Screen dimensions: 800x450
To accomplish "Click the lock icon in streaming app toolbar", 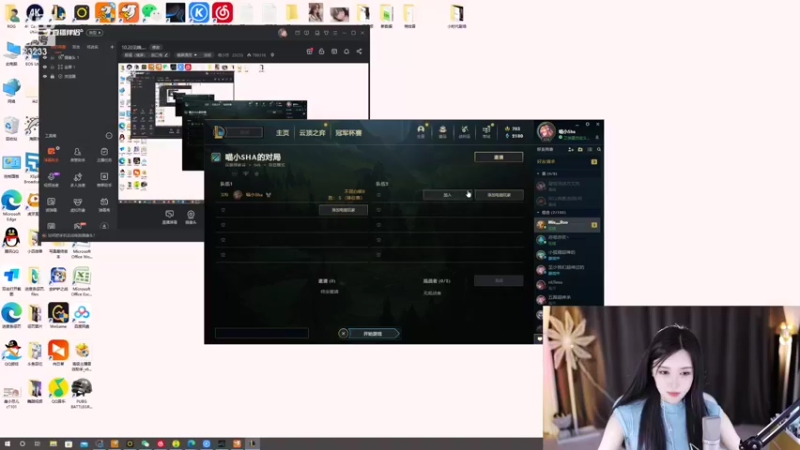I will [x=321, y=51].
